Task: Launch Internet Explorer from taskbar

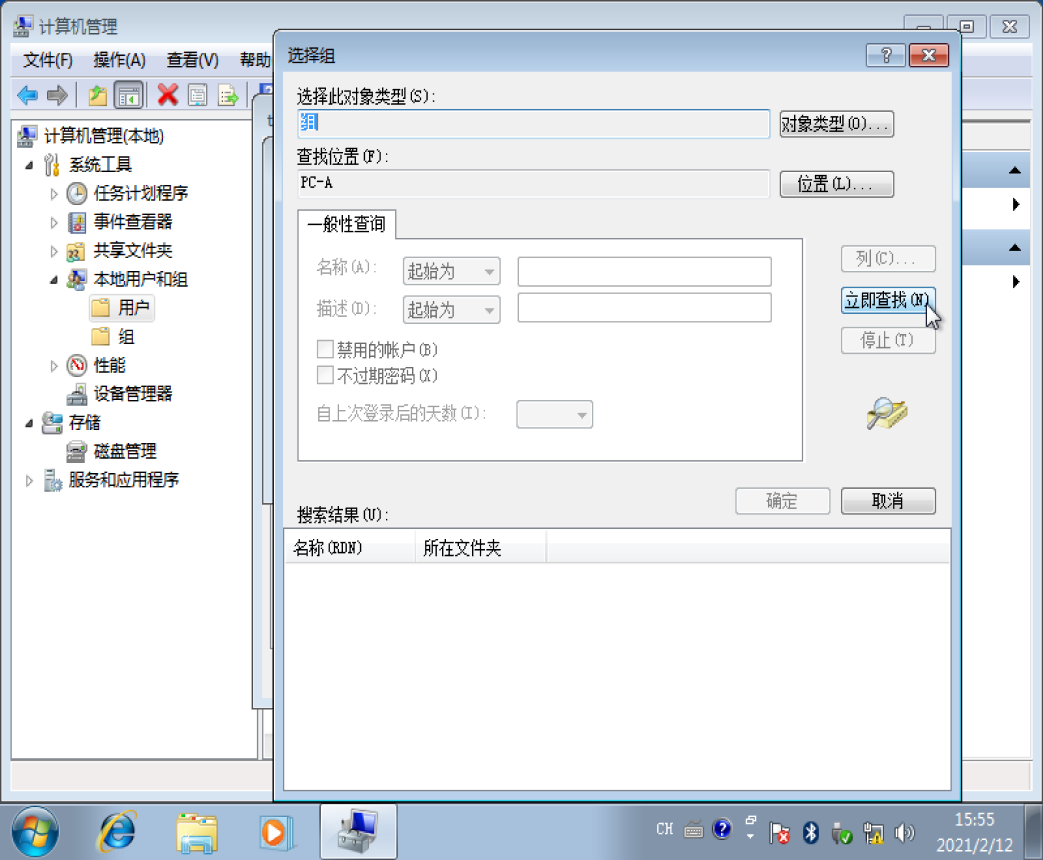Action: tap(118, 832)
